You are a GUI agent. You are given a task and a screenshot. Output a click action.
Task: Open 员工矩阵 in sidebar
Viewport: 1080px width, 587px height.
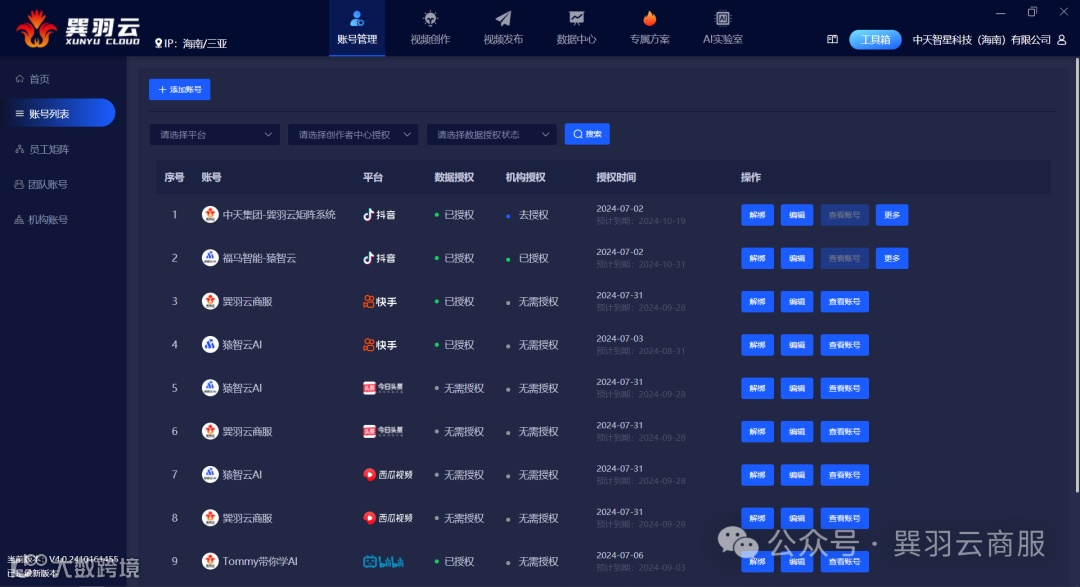[42, 149]
